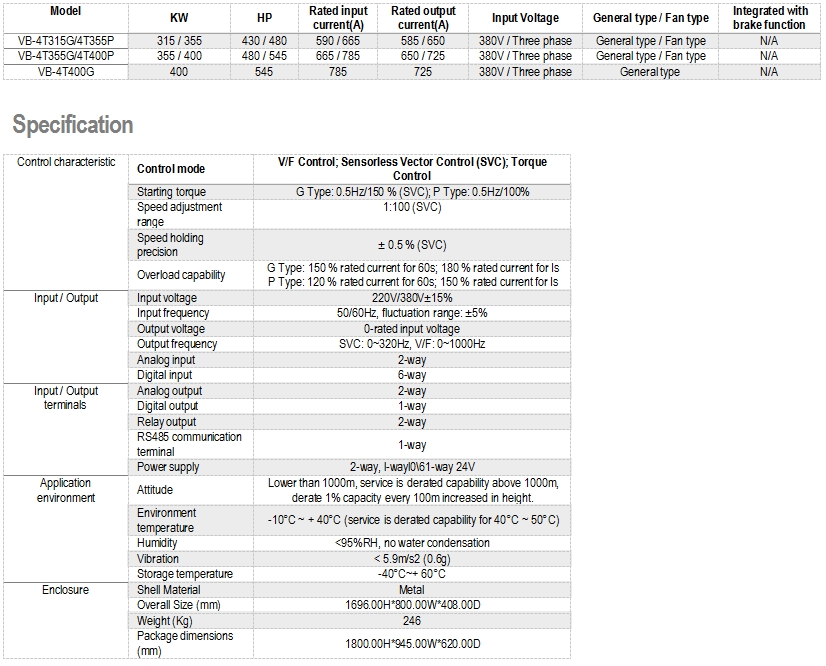
Task: Select the Integrated with brake function header
Action: tap(768, 18)
